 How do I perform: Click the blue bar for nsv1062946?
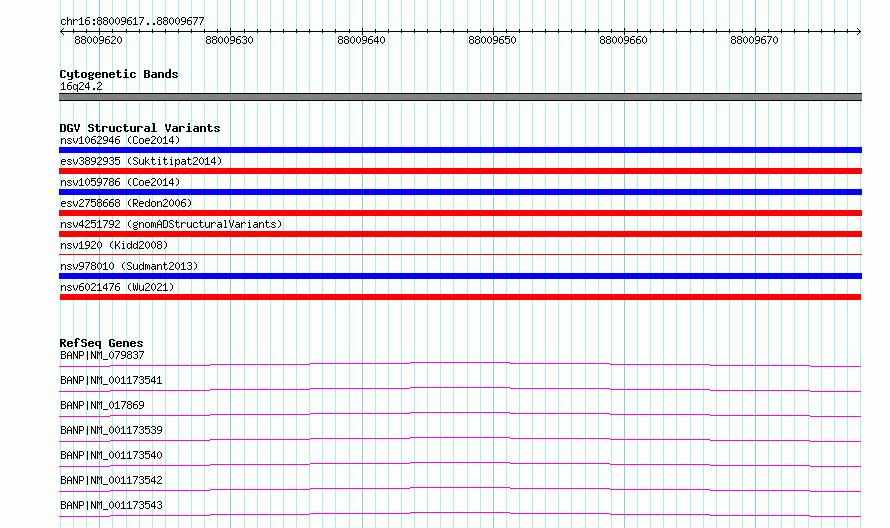click(460, 150)
